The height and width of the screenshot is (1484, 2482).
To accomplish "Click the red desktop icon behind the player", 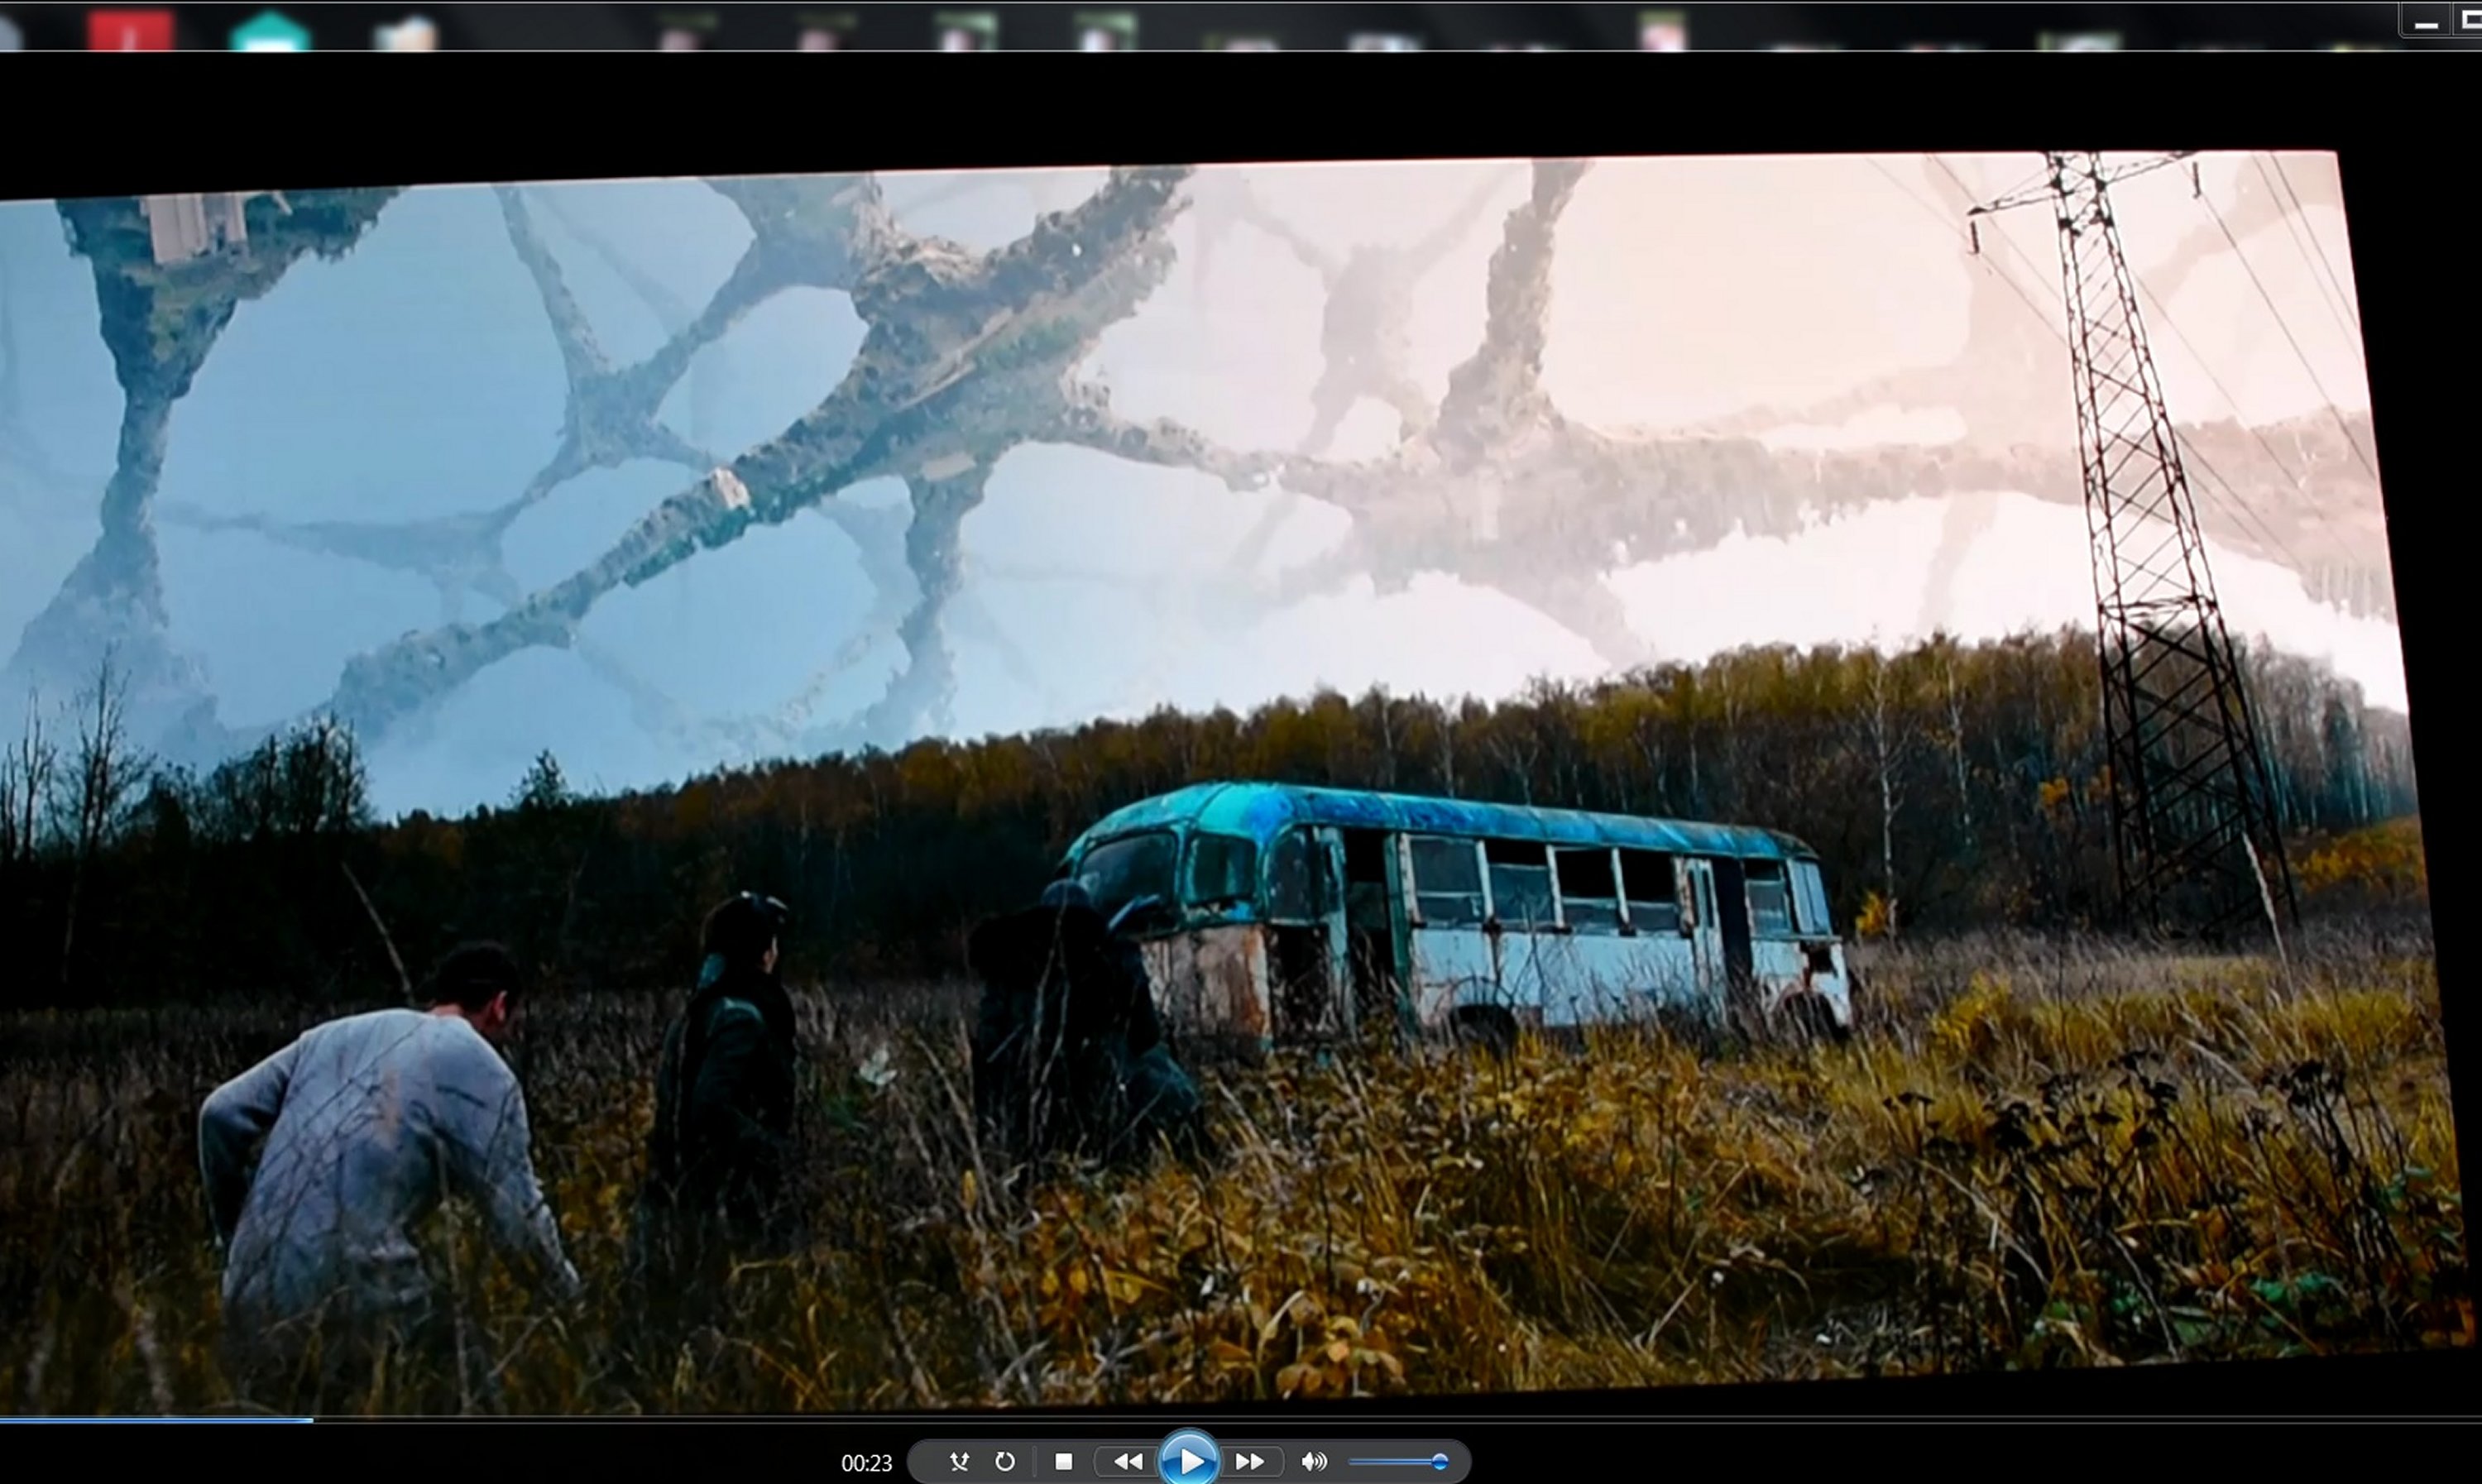I will coord(130,31).
